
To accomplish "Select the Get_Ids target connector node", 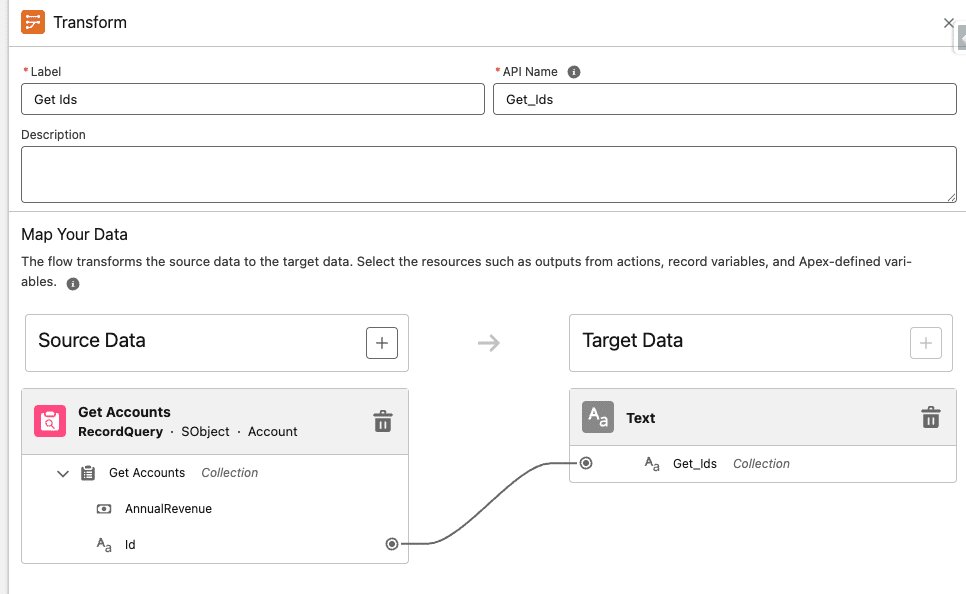I will [x=586, y=463].
